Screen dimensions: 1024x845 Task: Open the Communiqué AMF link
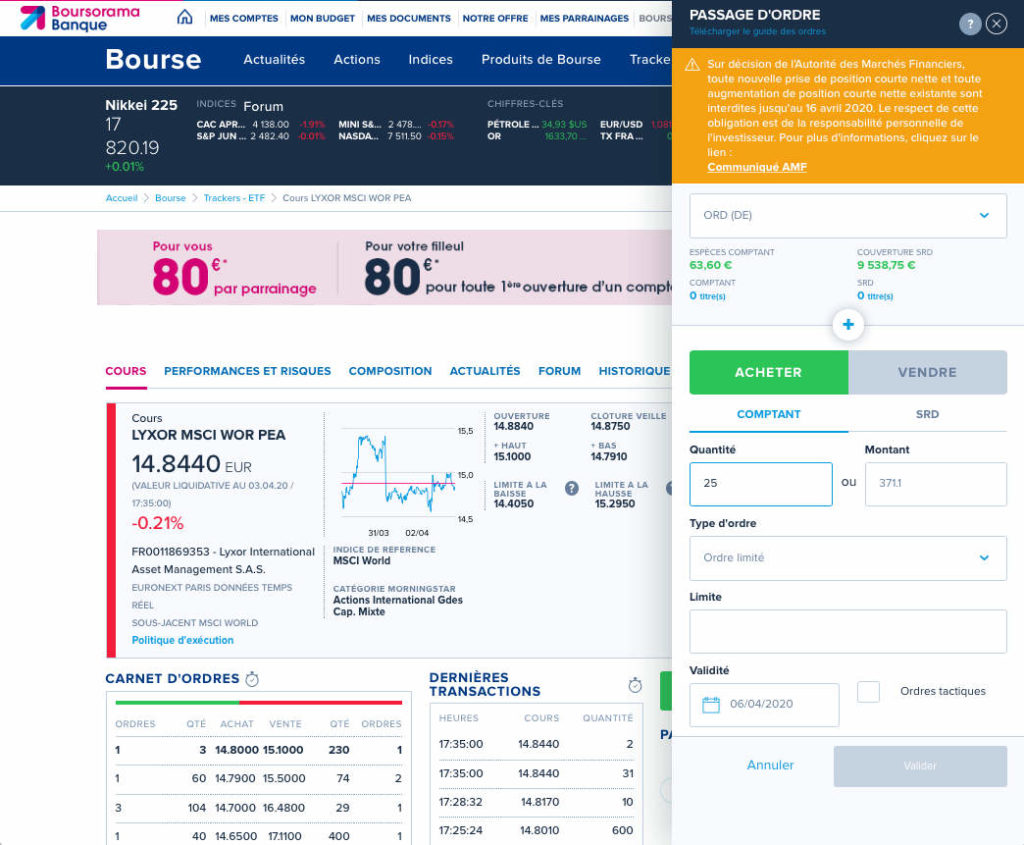pos(757,167)
